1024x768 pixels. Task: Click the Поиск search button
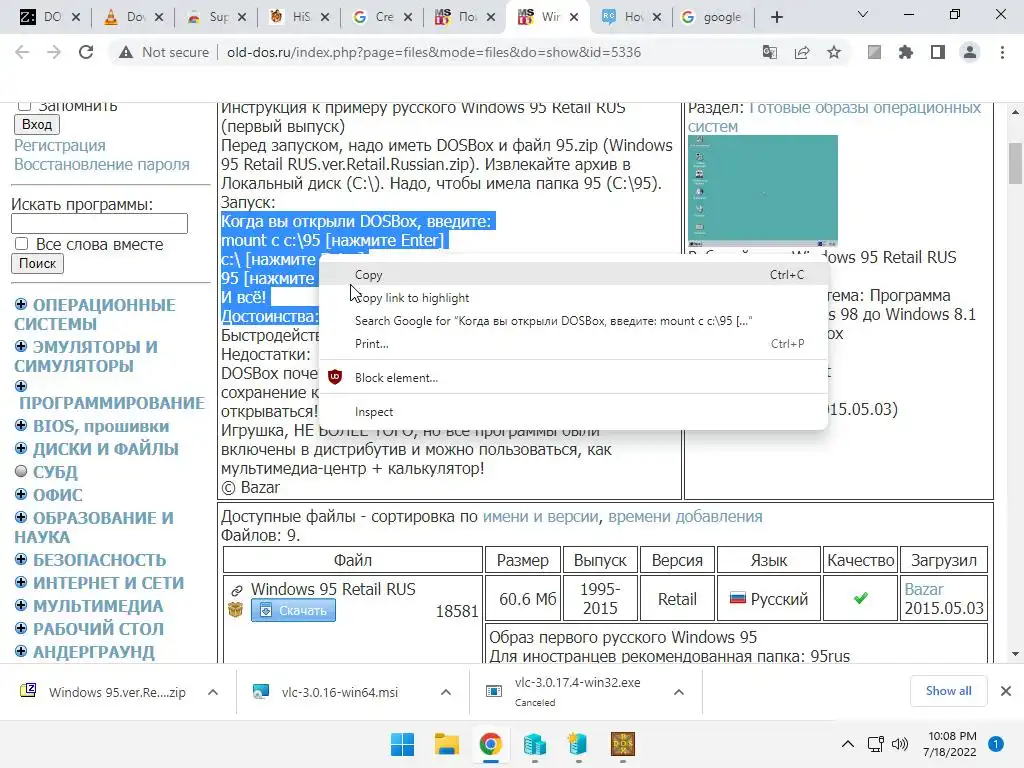(x=37, y=263)
